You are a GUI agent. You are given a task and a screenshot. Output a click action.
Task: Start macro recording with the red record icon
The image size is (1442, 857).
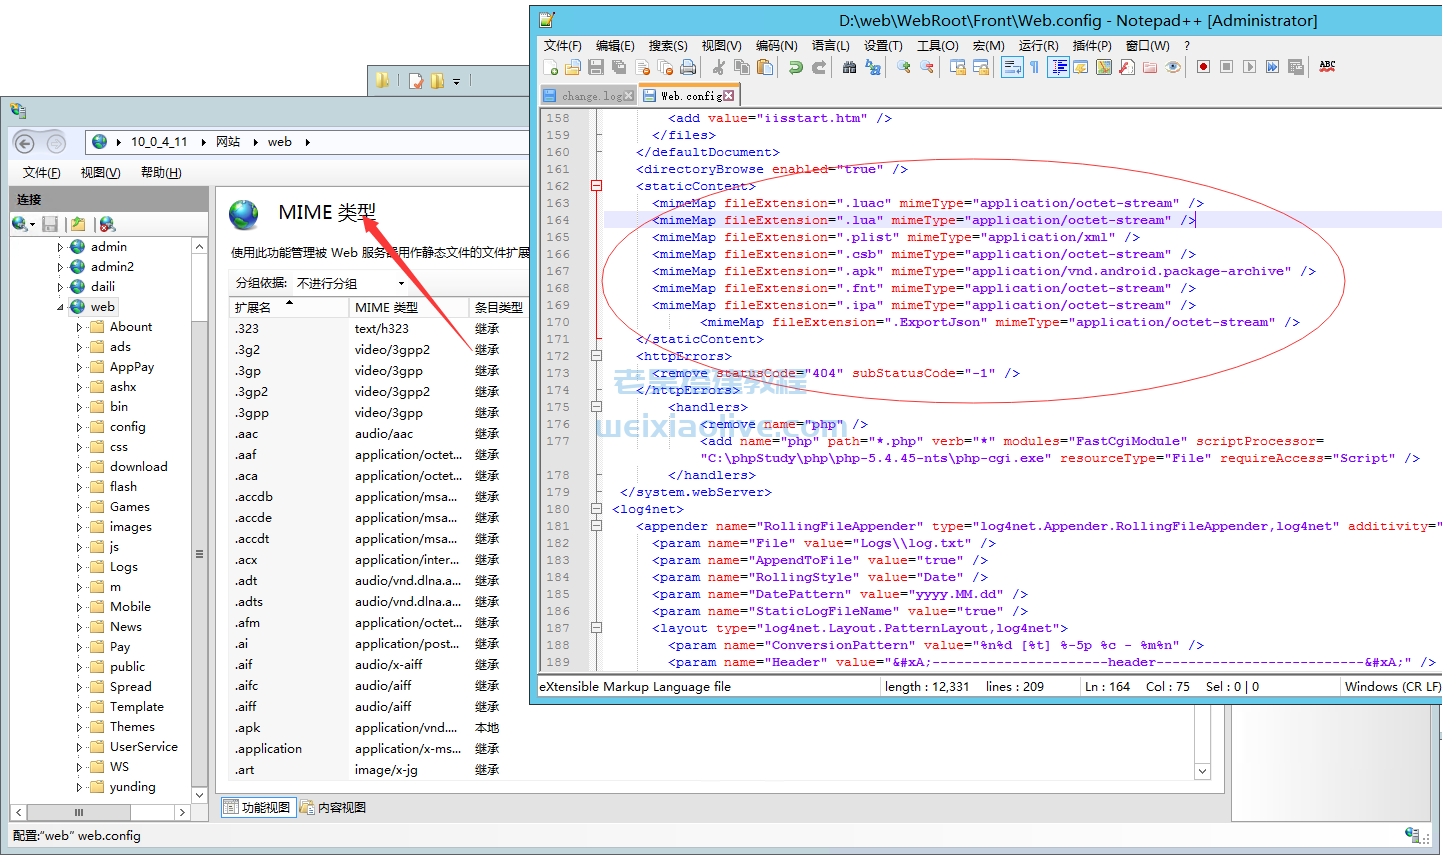[1203, 67]
